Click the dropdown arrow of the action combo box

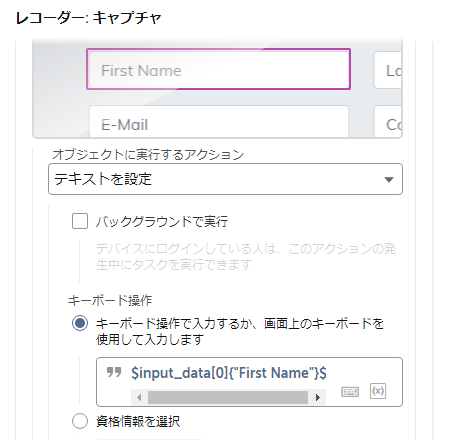389,180
